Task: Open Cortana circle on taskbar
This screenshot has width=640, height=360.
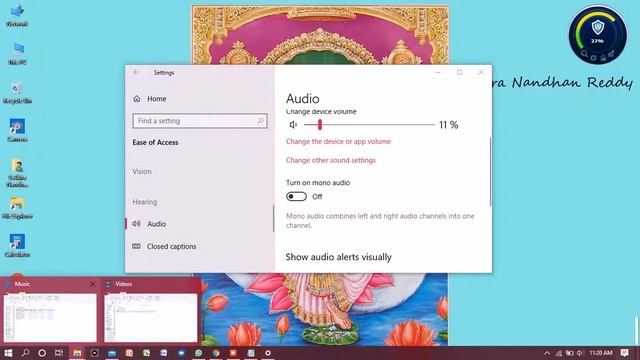Action: (x=42, y=353)
